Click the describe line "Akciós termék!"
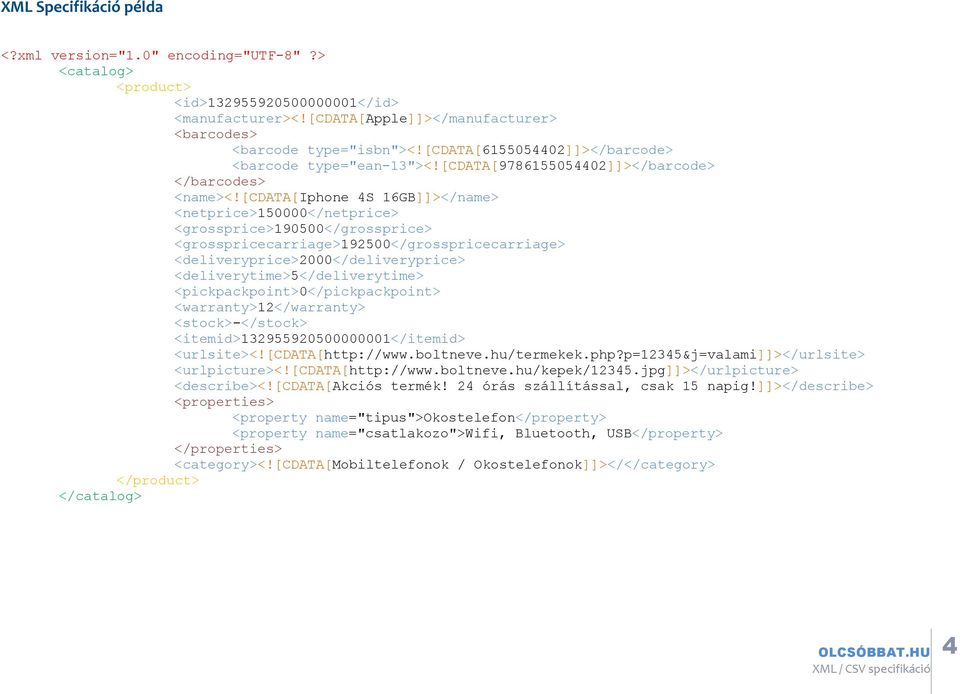The height and width of the screenshot is (694, 960). [x=523, y=387]
